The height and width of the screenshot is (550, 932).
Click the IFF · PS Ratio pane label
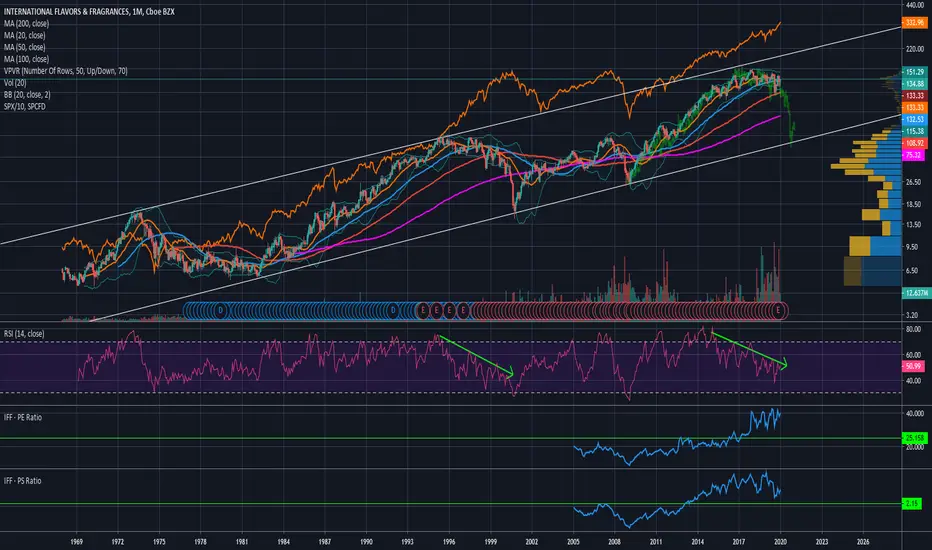point(23,481)
